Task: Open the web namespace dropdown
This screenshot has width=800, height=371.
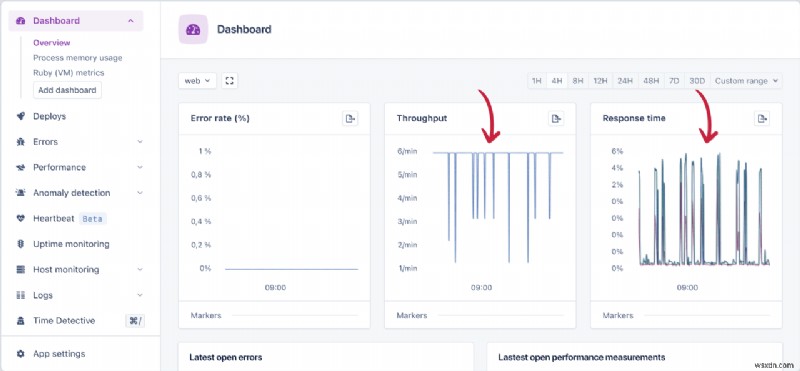Action: point(197,81)
